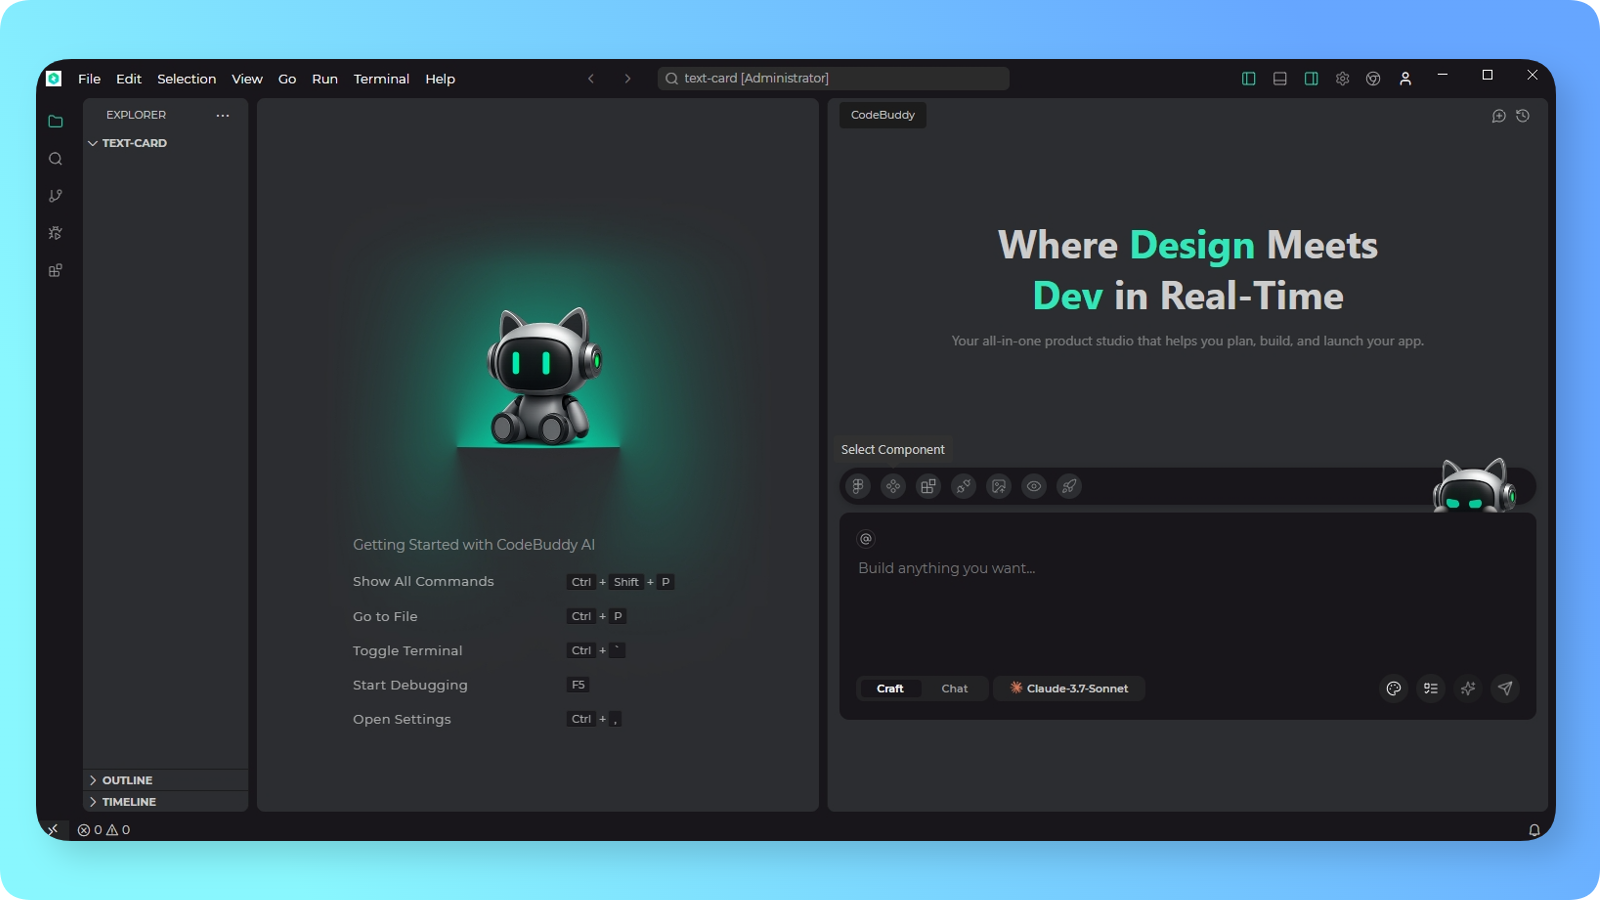Screen dimensions: 1600x900
Task: Open the Terminal menu
Action: click(381, 79)
